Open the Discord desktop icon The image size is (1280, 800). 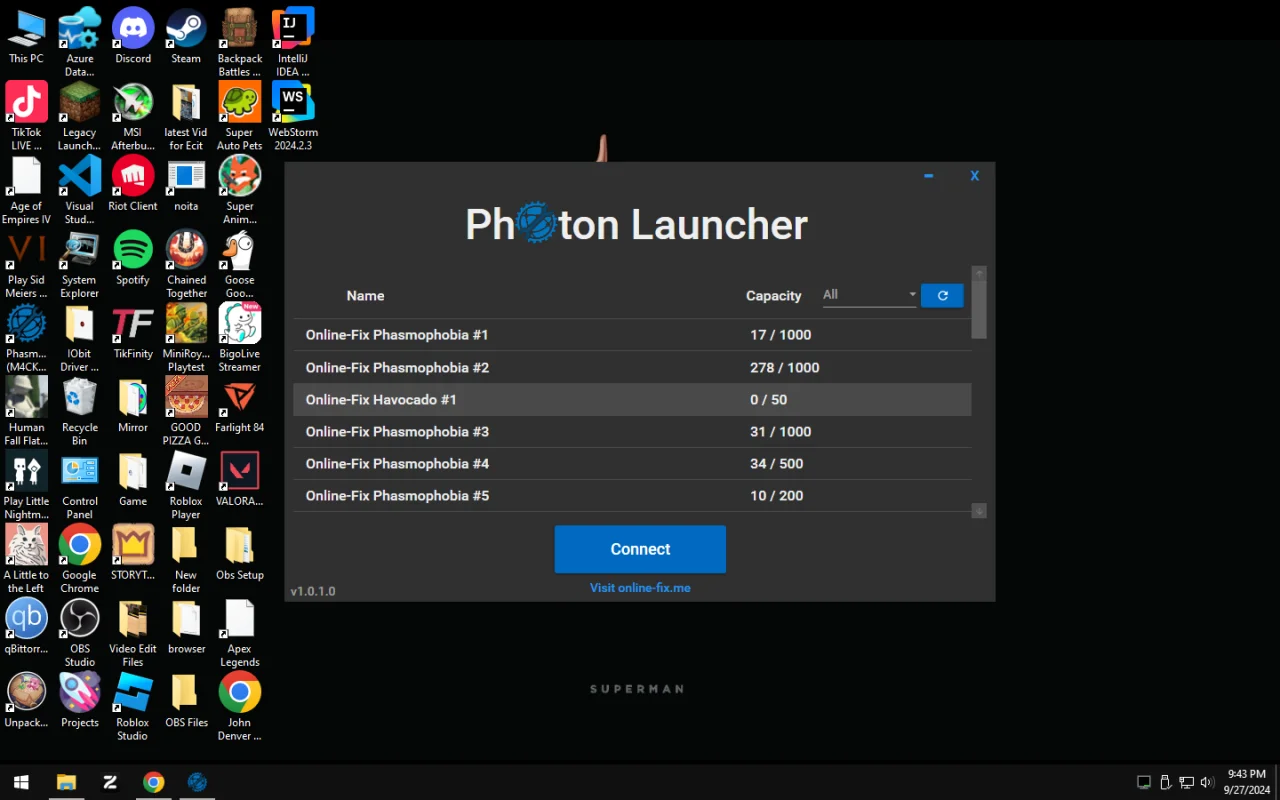[133, 36]
